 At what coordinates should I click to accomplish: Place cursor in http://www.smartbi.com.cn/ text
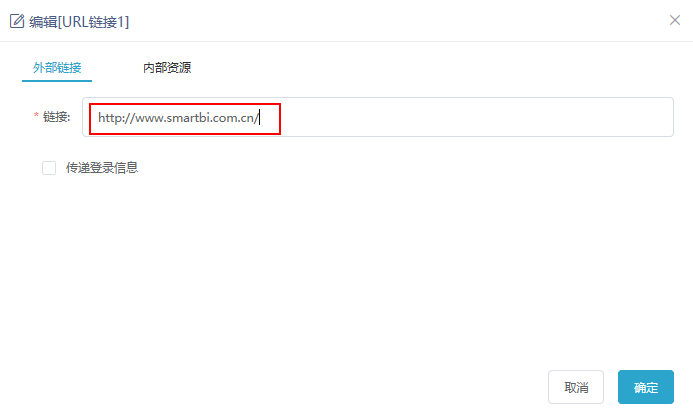tap(178, 118)
